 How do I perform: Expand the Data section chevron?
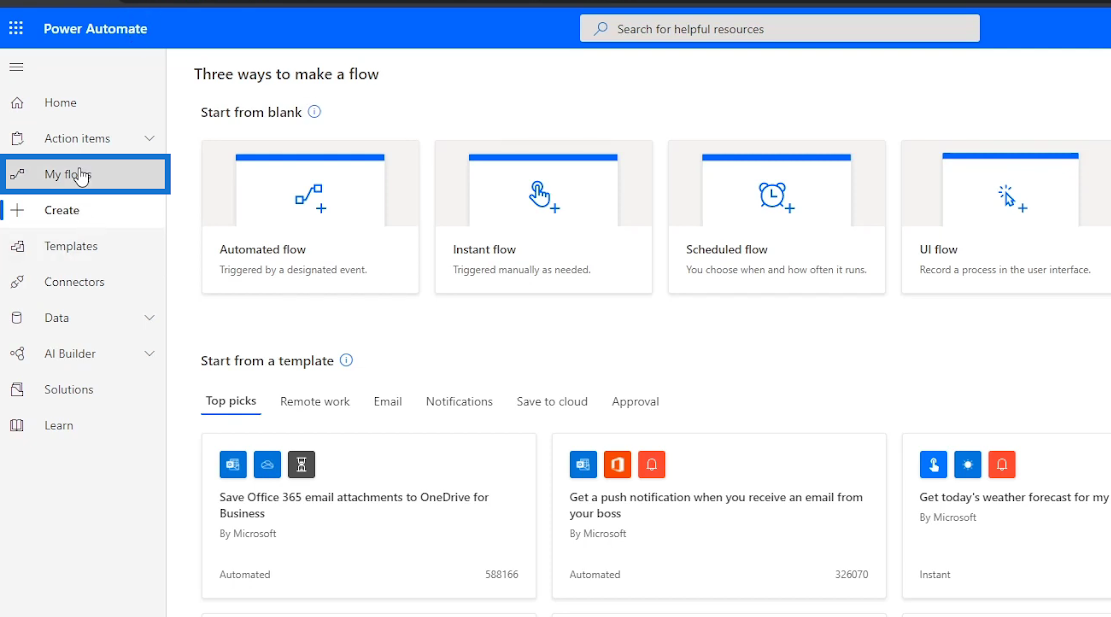150,318
